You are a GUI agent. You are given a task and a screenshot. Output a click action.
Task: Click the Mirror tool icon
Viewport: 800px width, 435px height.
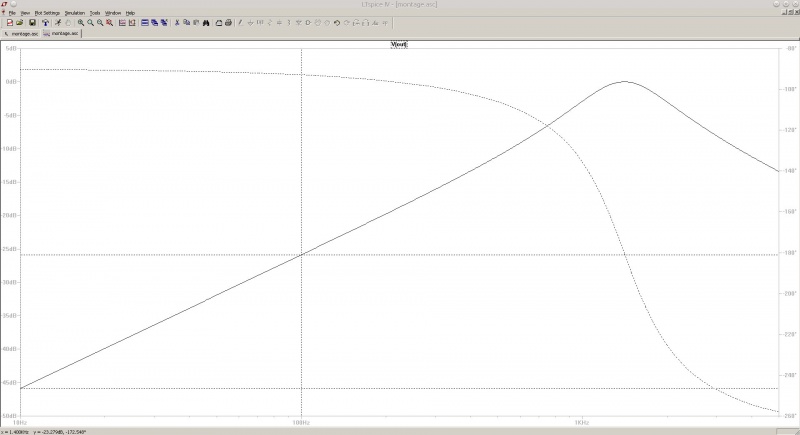pos(365,23)
